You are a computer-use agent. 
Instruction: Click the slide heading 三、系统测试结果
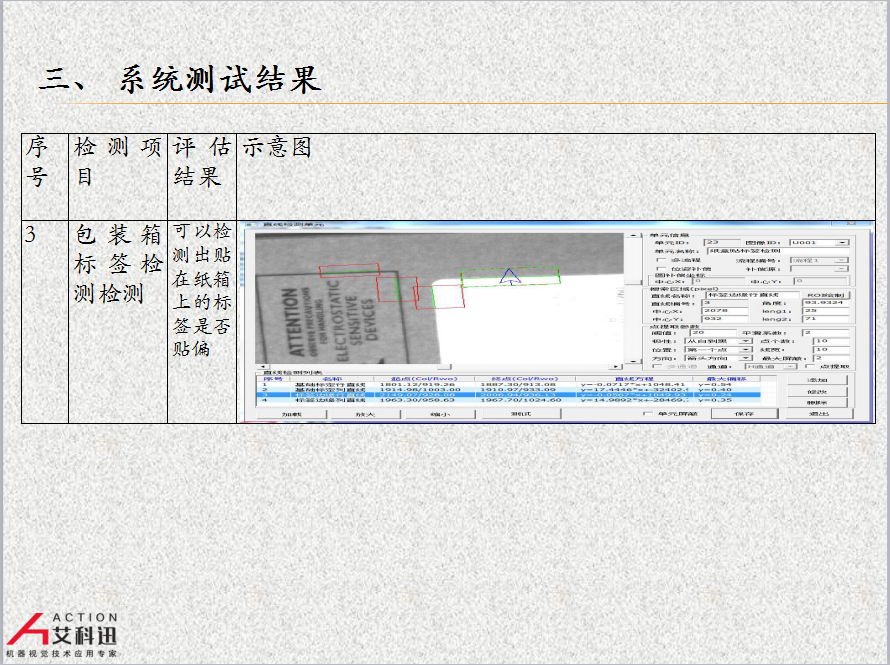point(182,79)
